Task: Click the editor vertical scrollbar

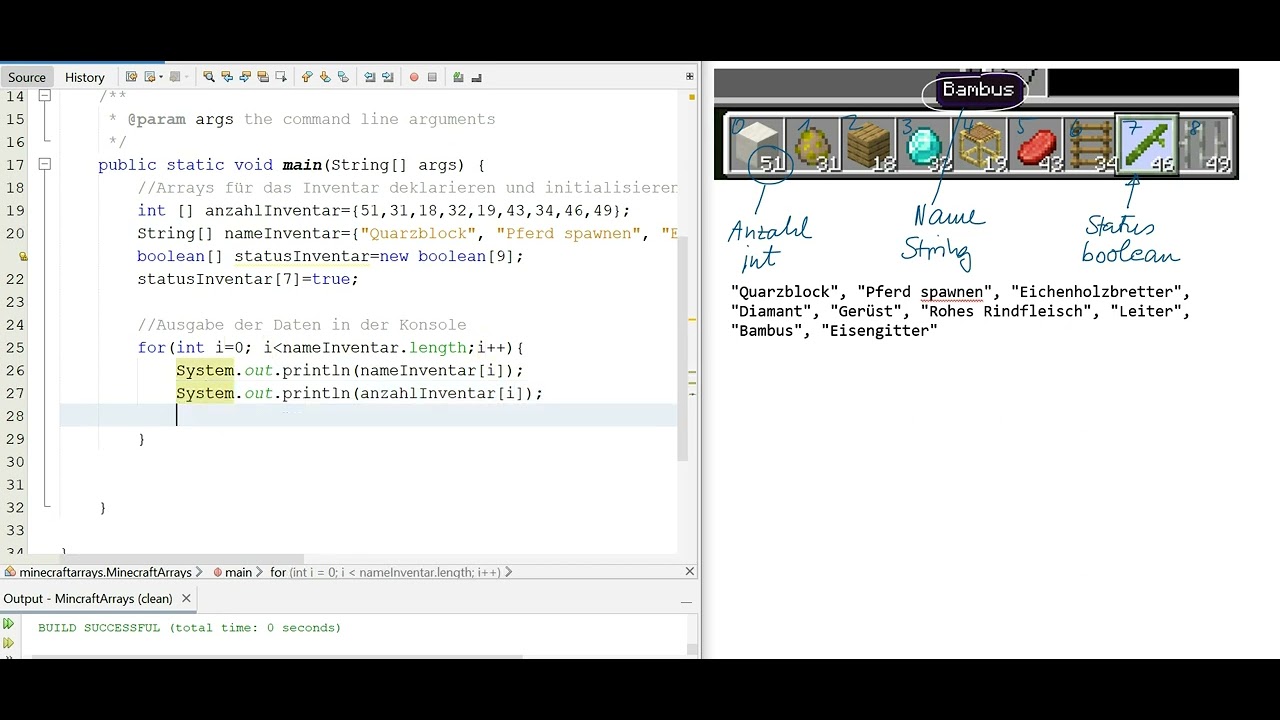Action: [x=683, y=350]
